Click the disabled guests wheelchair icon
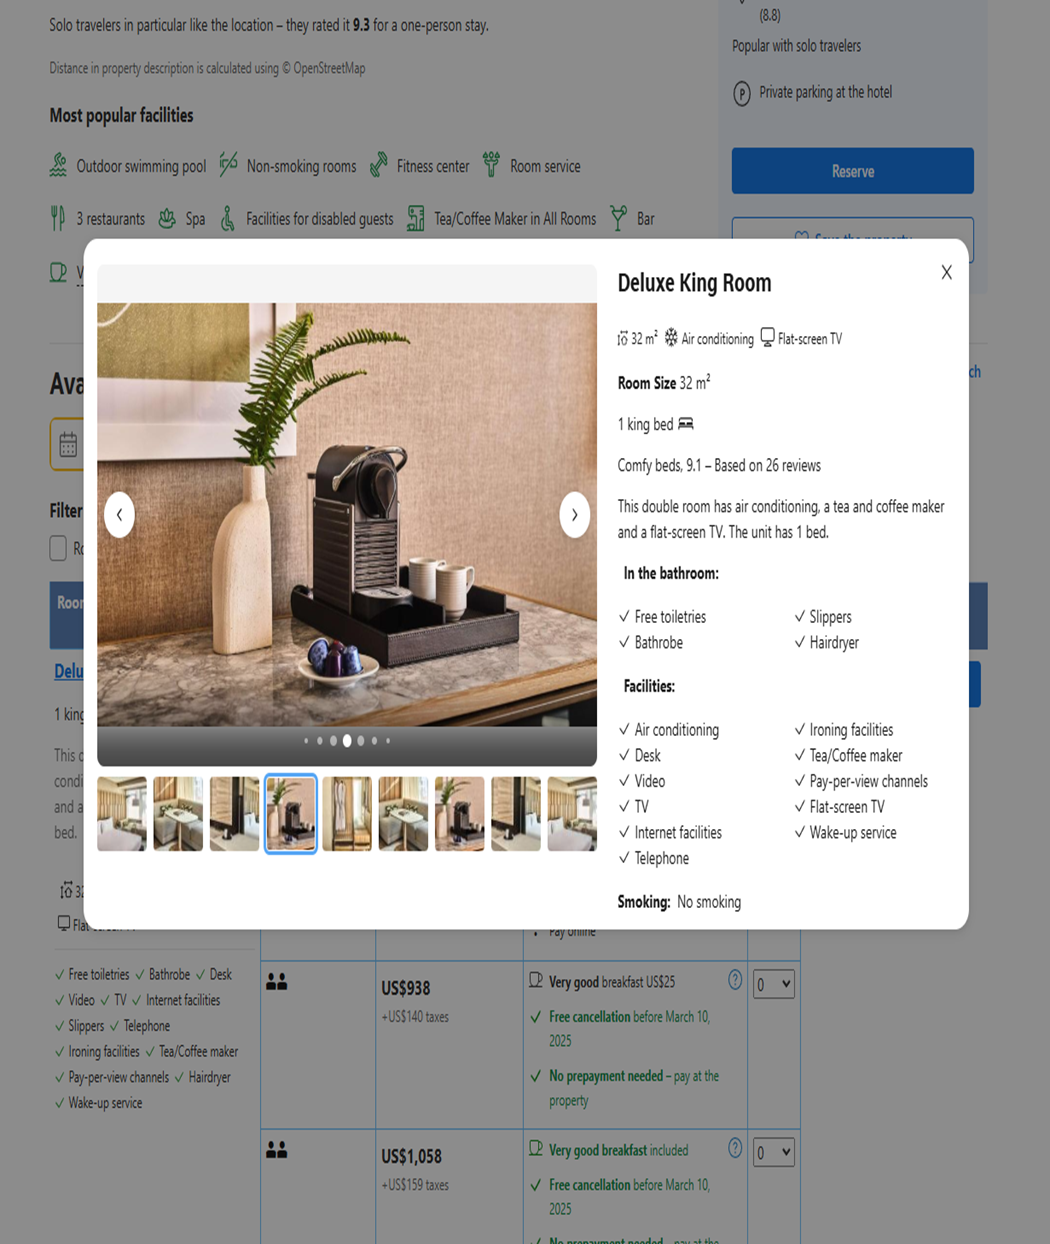1050x1244 pixels. [228, 218]
